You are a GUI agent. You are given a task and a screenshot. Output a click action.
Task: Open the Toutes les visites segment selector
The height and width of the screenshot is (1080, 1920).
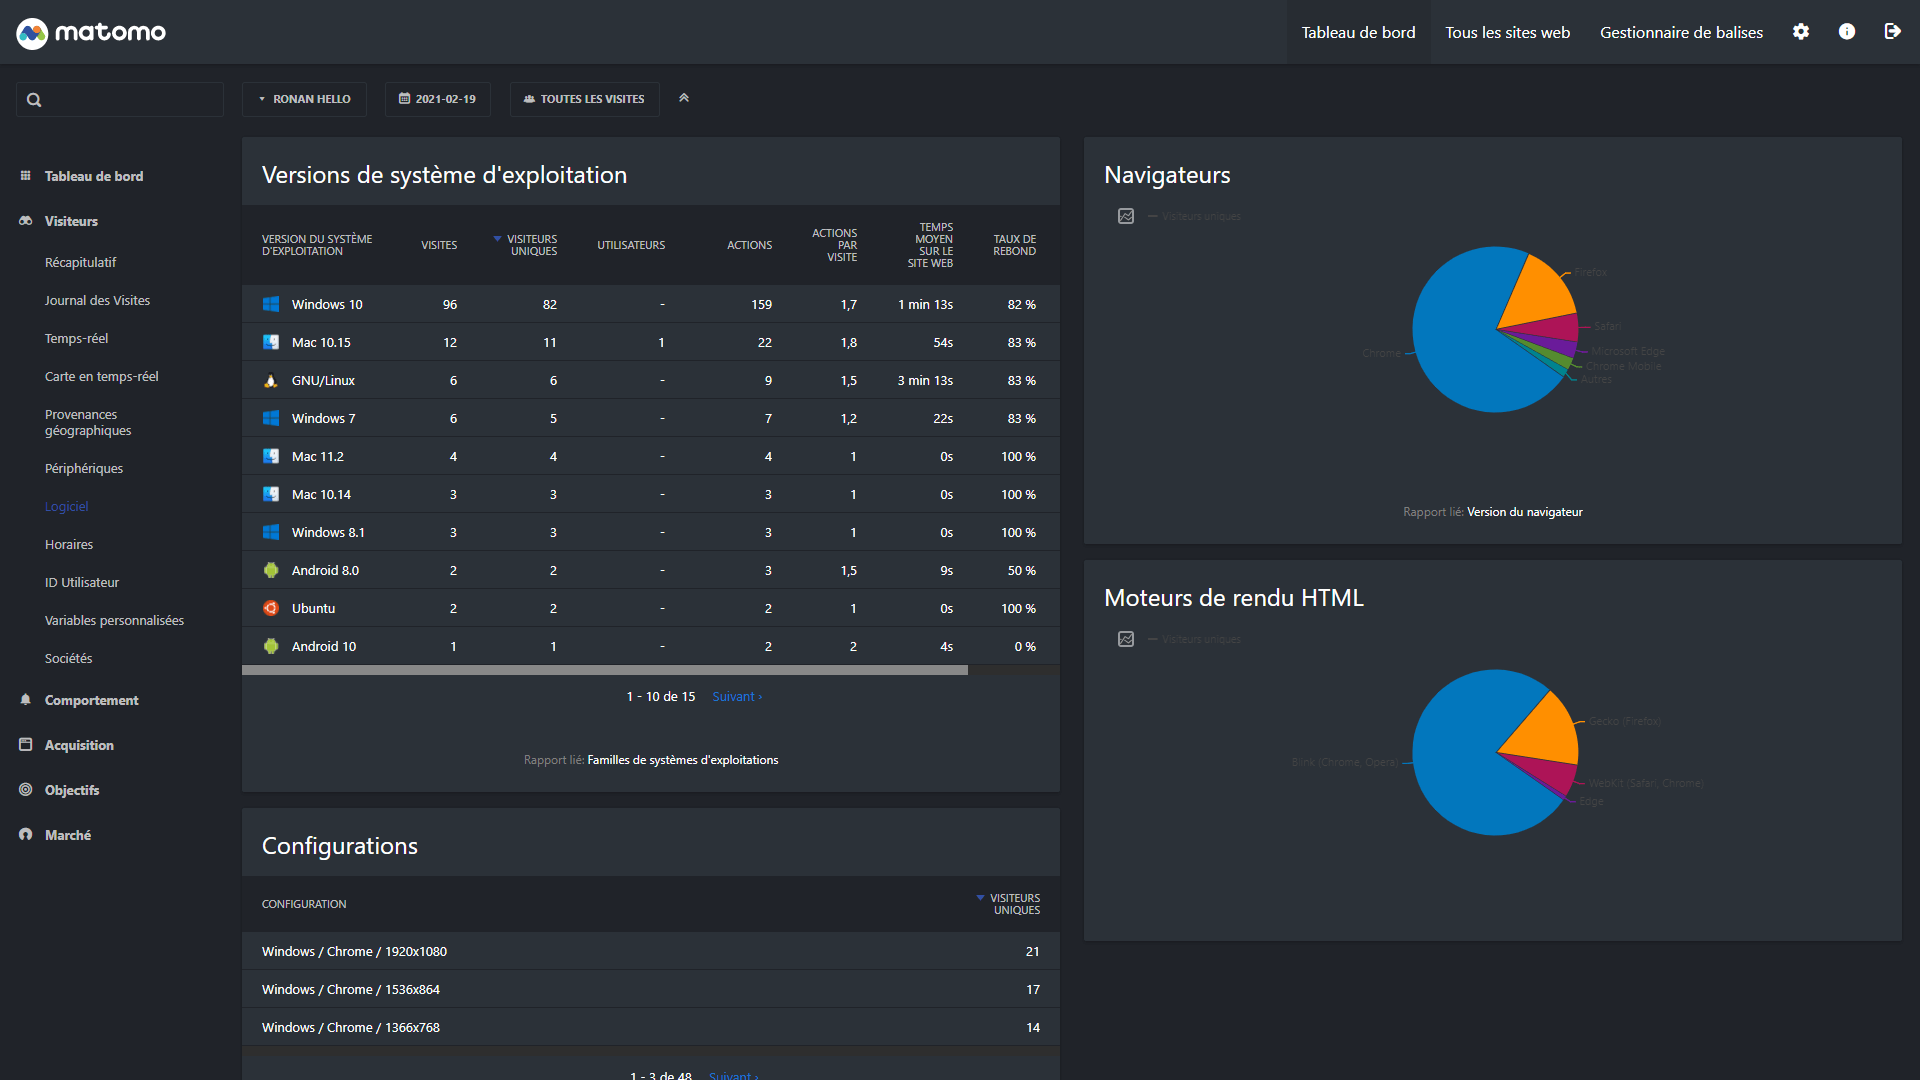[584, 99]
